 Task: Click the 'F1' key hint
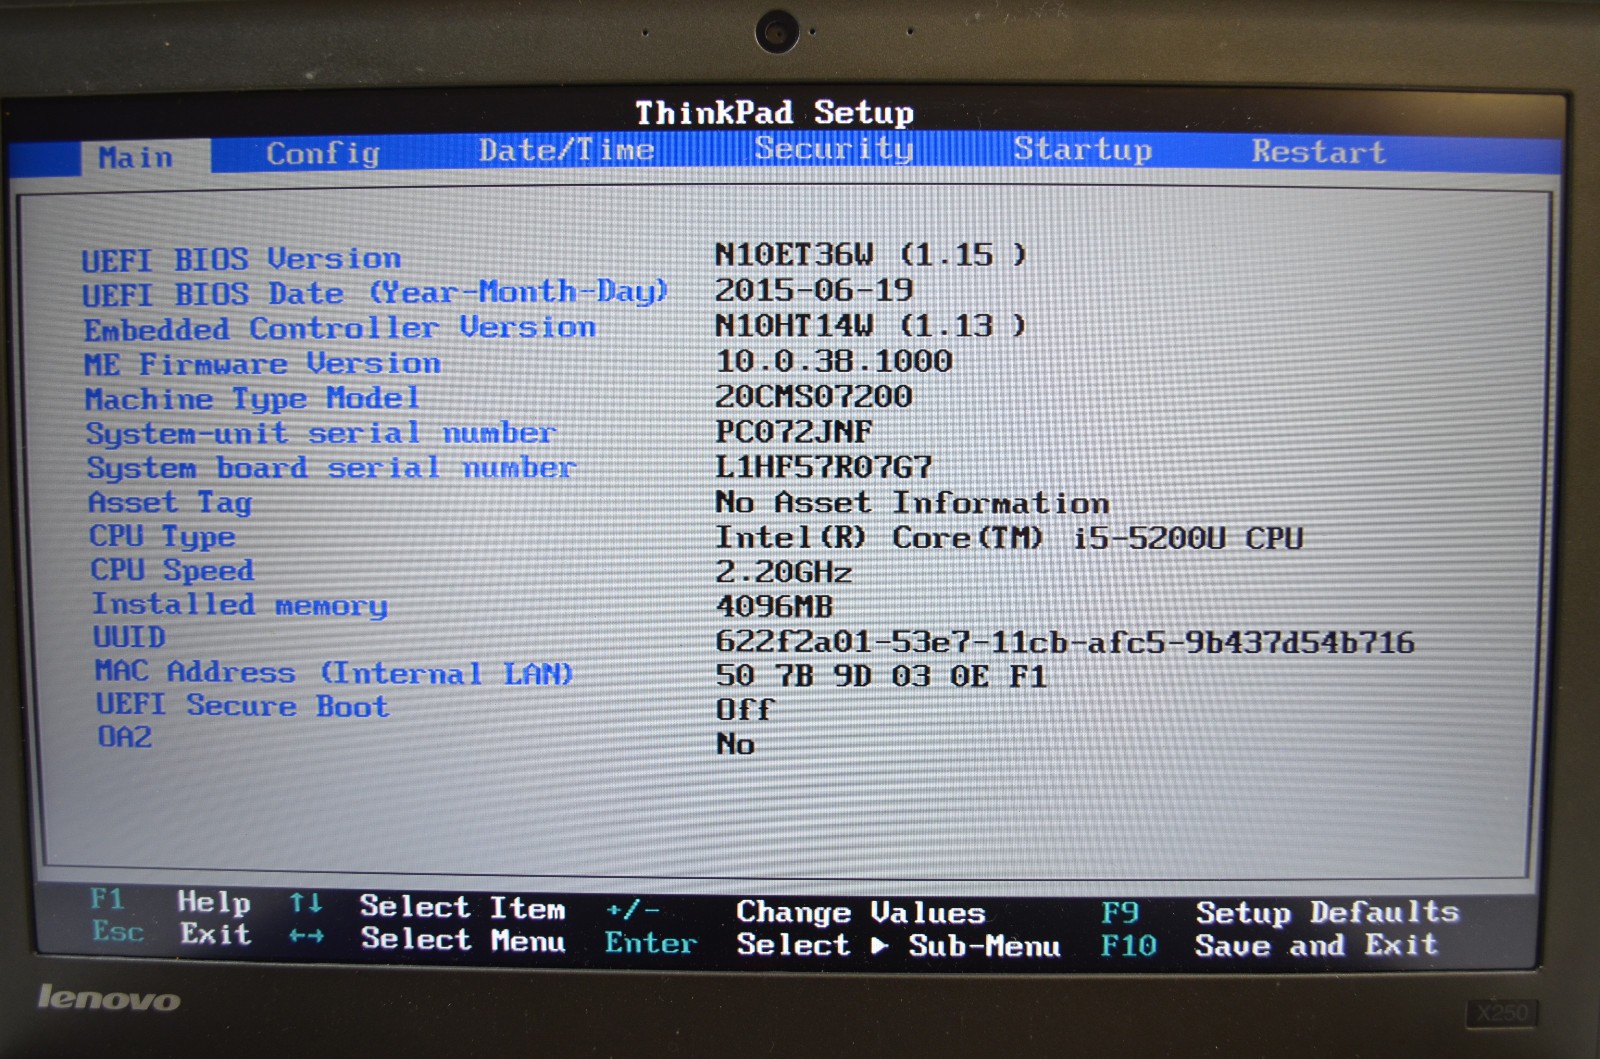tap(108, 899)
